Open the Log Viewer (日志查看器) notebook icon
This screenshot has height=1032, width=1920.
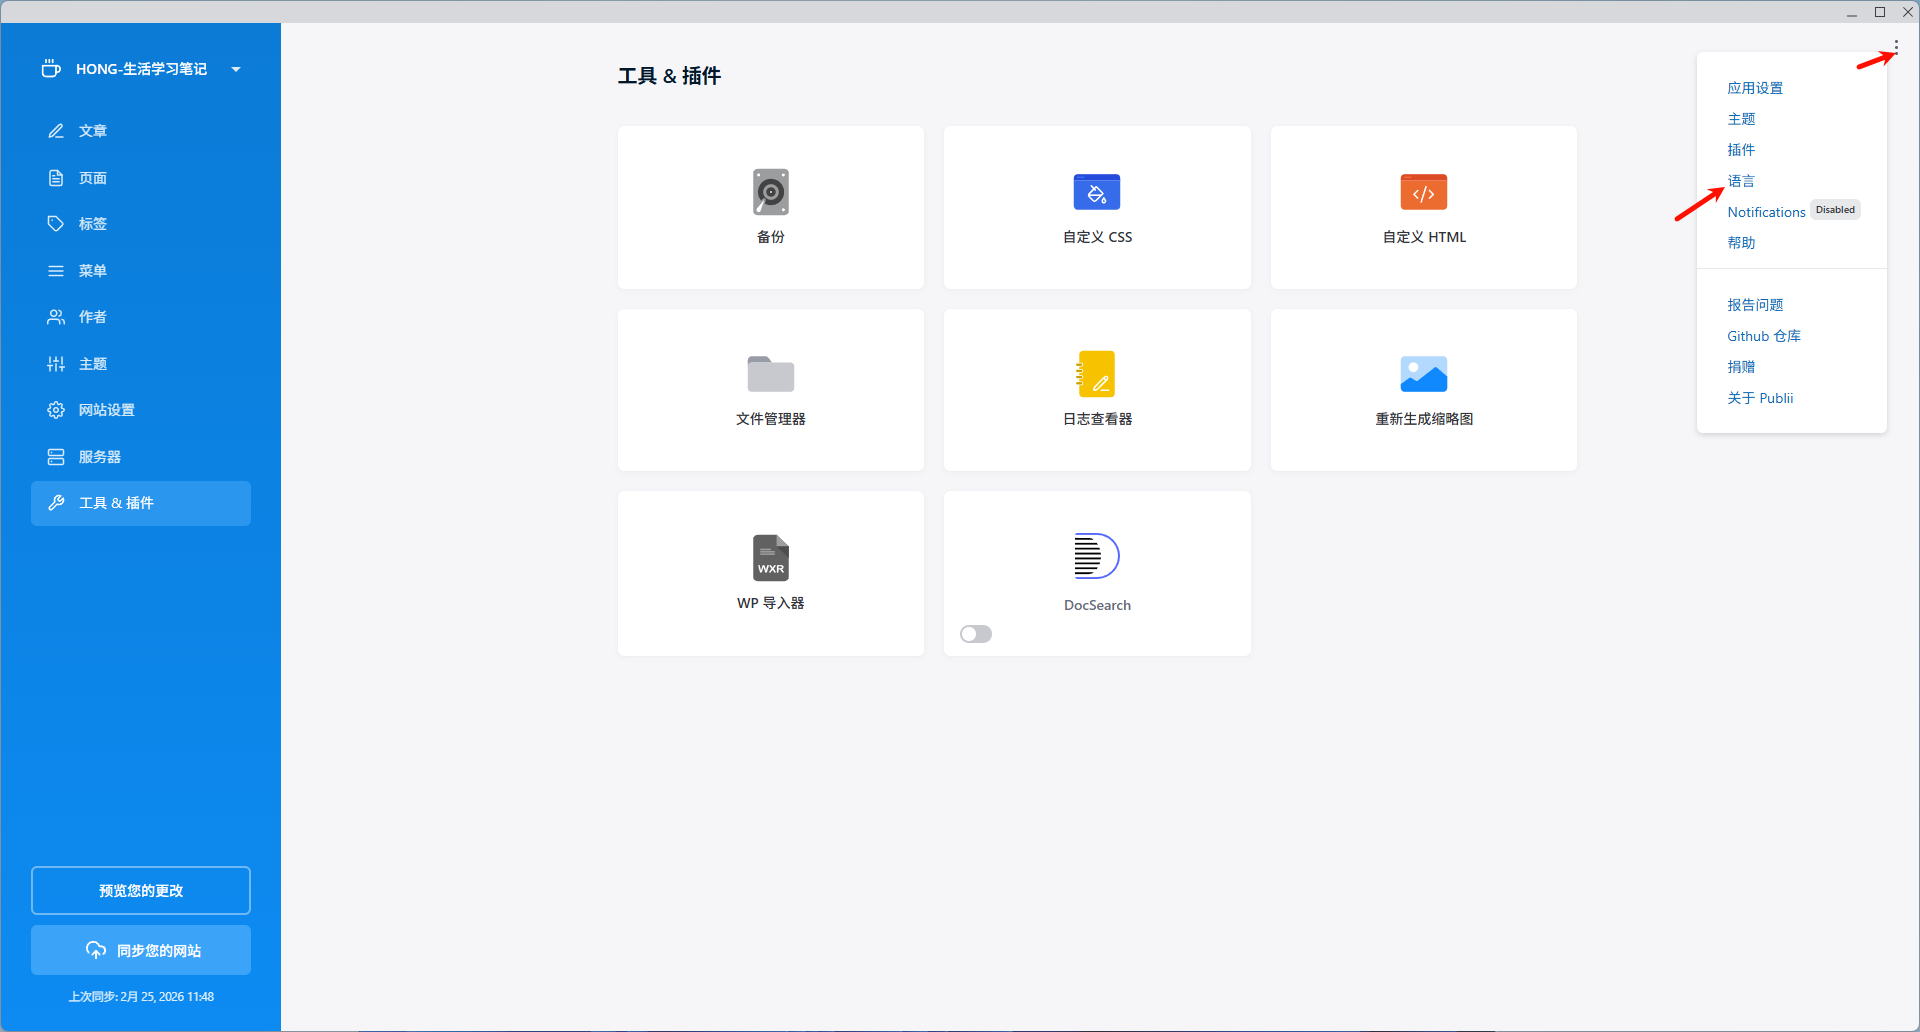click(1097, 374)
